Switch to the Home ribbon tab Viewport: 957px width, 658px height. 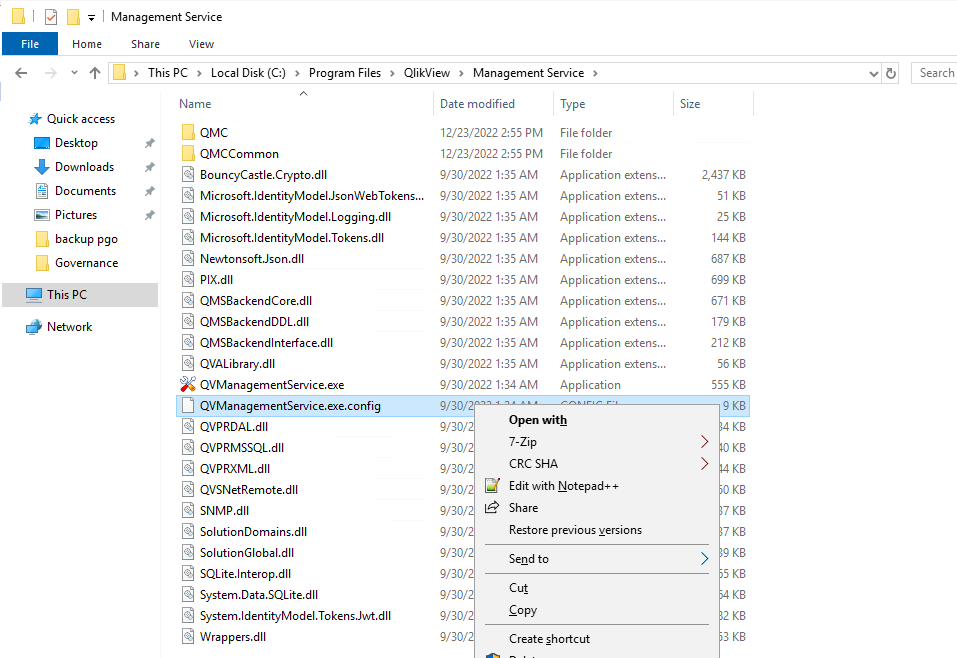pyautogui.click(x=87, y=44)
